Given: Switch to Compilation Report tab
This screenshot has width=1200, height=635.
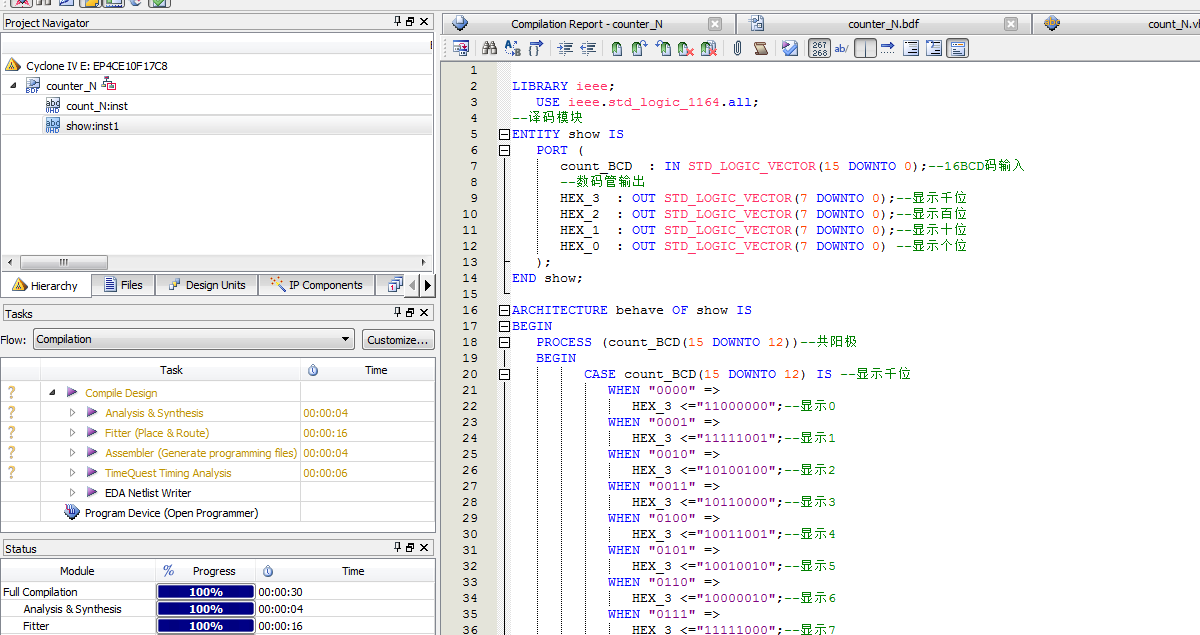Looking at the screenshot, I should pyautogui.click(x=586, y=24).
